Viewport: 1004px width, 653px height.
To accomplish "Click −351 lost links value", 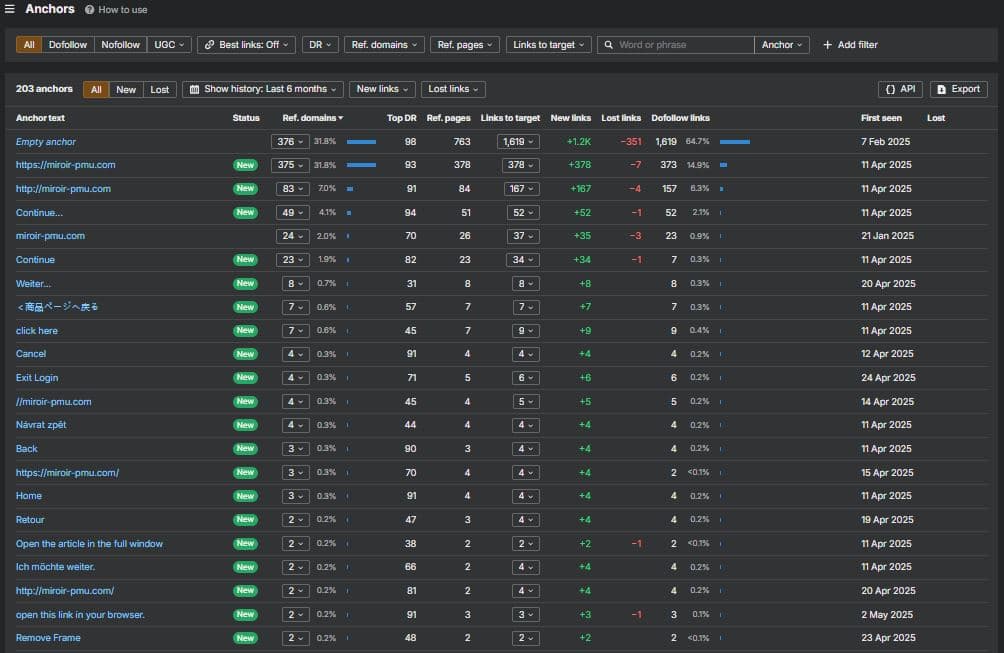I will point(631,141).
